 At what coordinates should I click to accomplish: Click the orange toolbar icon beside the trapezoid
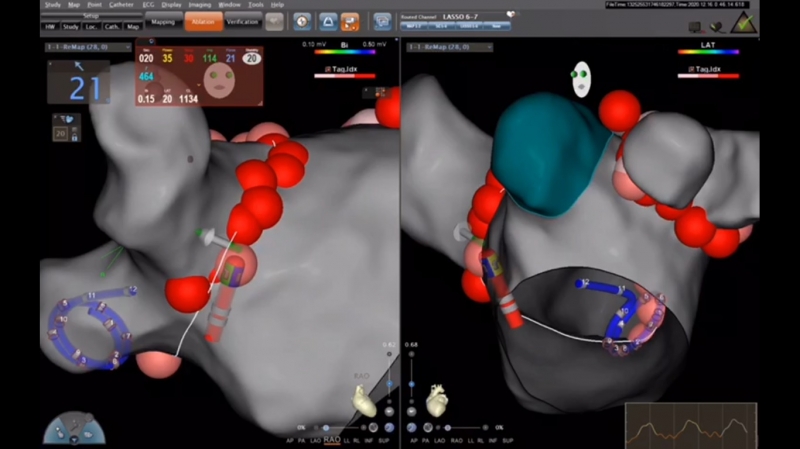[350, 20]
